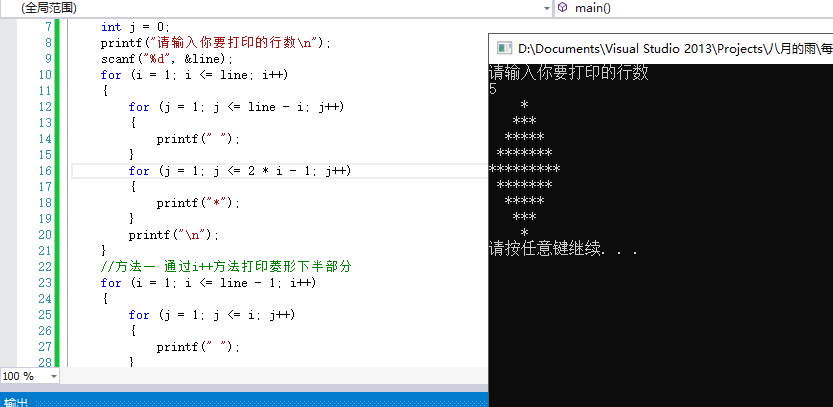Click line number 15 in the gutter
Screen dimensions: 833x407
click(45, 155)
